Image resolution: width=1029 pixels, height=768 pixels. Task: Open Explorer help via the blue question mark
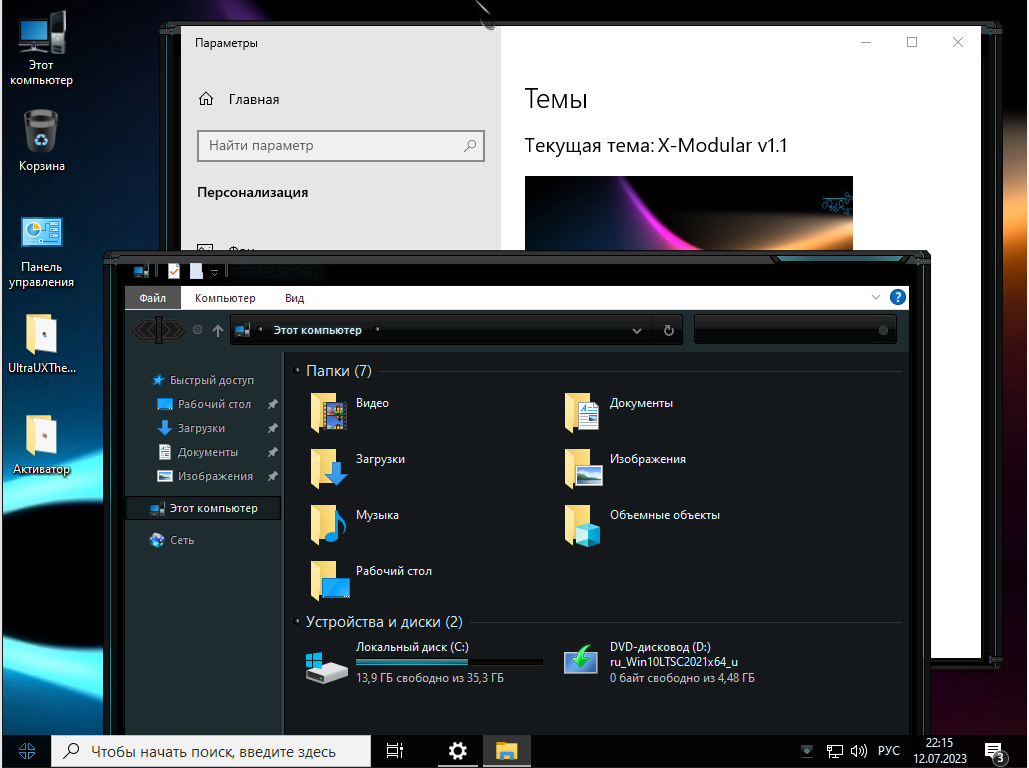tap(898, 298)
